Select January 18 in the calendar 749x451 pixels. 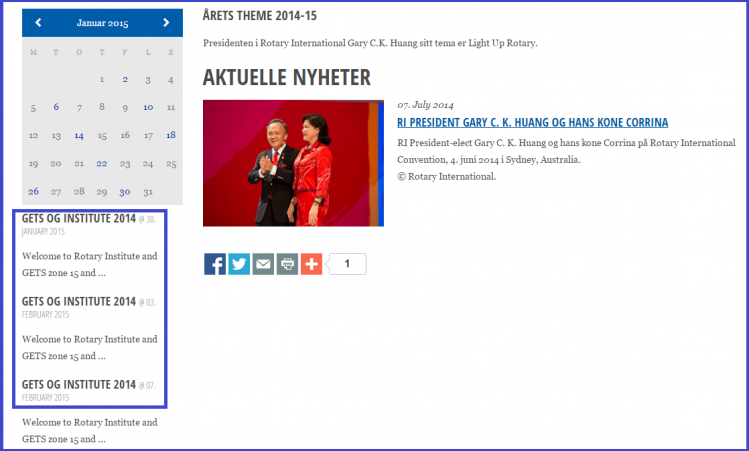(x=171, y=135)
